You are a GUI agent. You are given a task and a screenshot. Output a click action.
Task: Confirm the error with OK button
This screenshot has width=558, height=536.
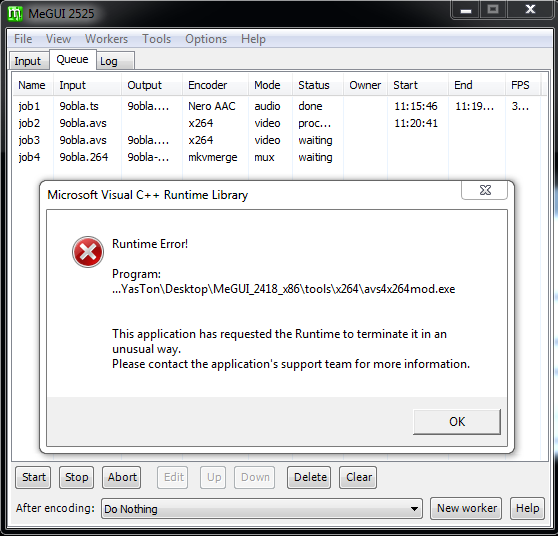[457, 422]
